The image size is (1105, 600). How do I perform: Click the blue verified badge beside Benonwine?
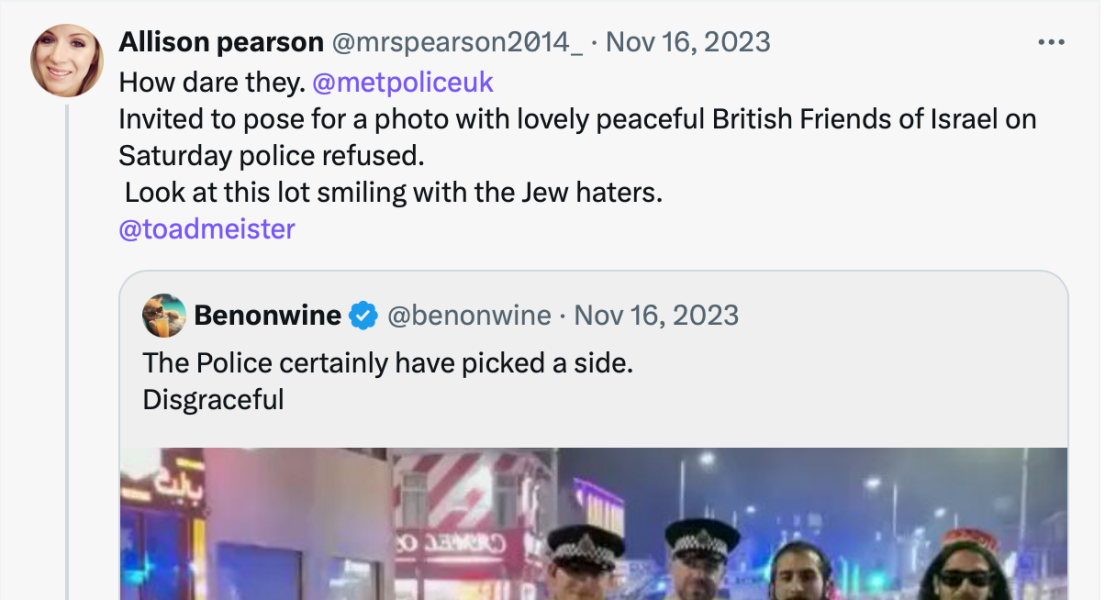[x=363, y=317]
